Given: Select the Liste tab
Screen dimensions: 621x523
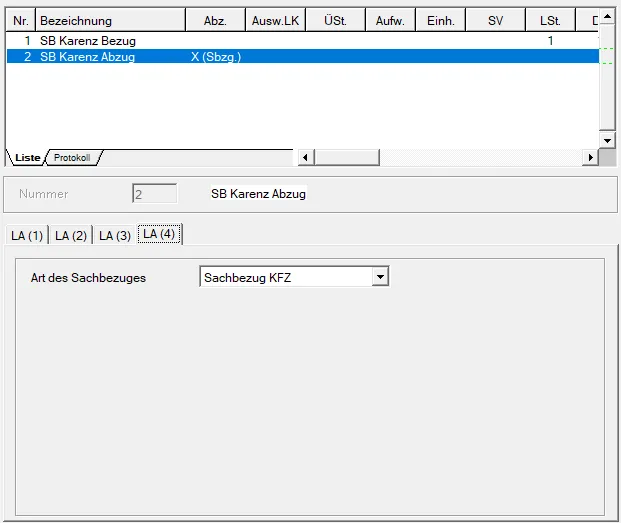Looking at the screenshot, I should (27, 158).
